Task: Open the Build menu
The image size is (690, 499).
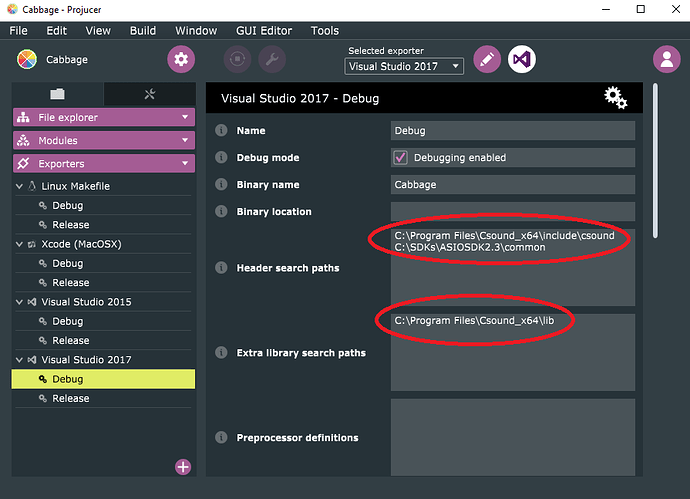Action: coord(143,31)
